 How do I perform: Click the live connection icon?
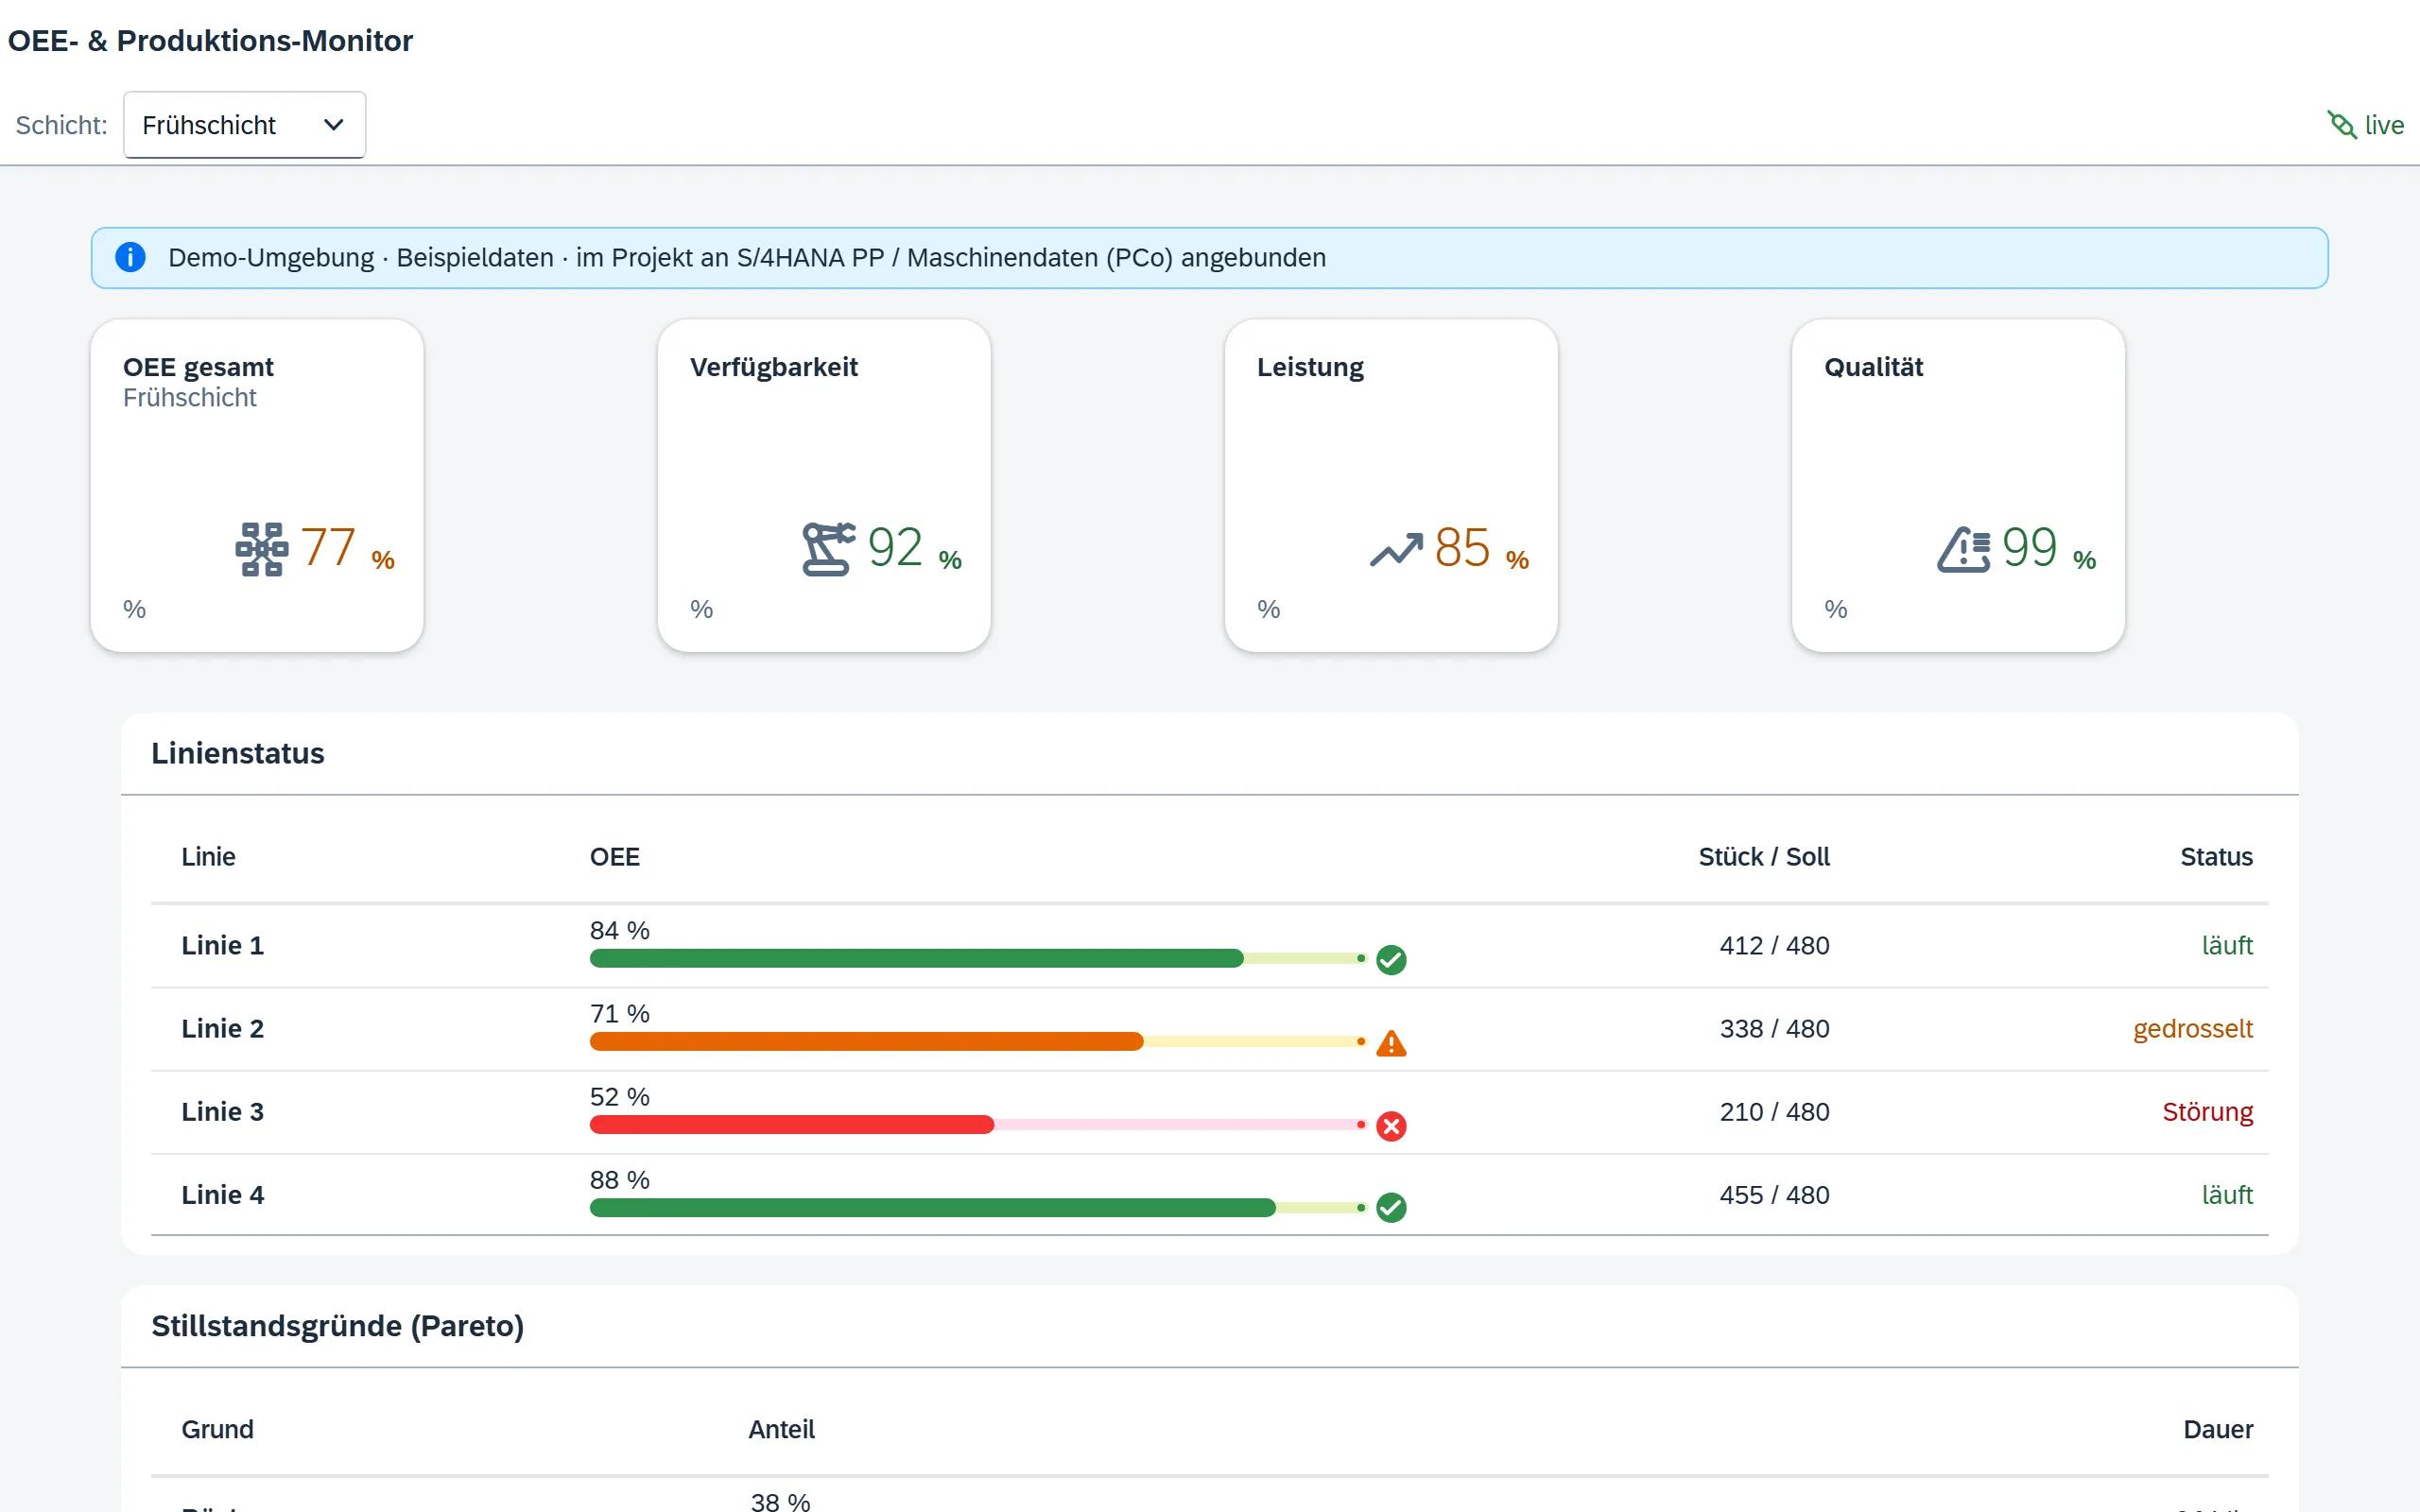pos(2342,125)
